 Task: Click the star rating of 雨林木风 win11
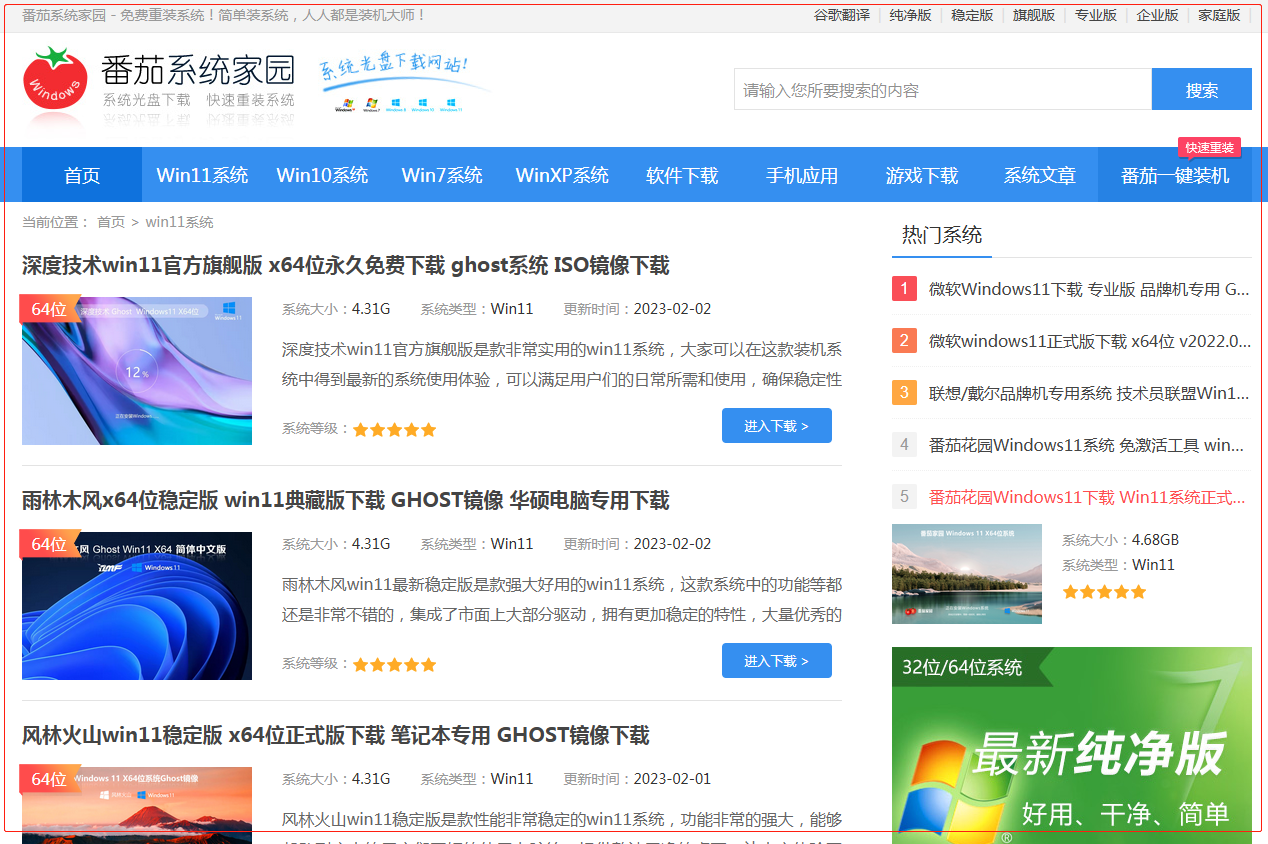pos(394,665)
